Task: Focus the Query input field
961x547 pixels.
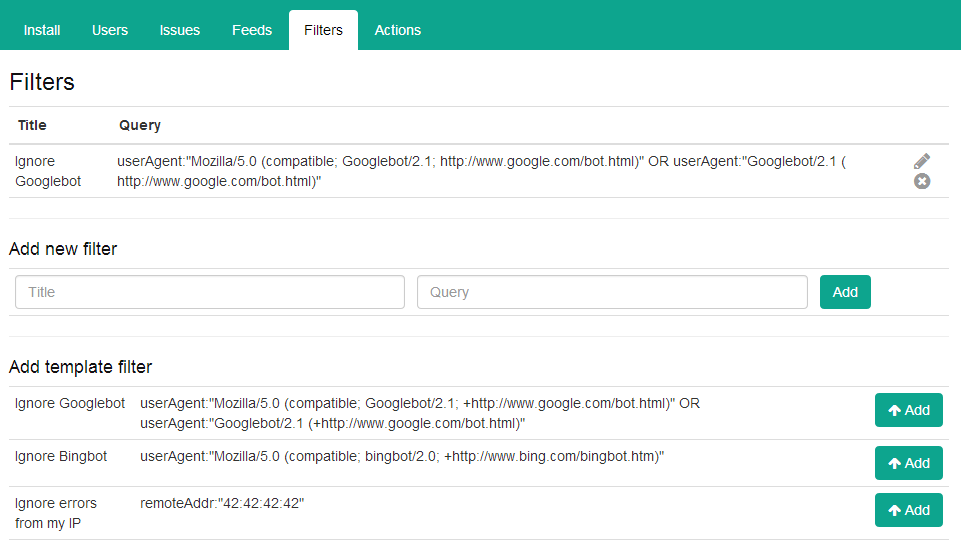Action: click(612, 292)
